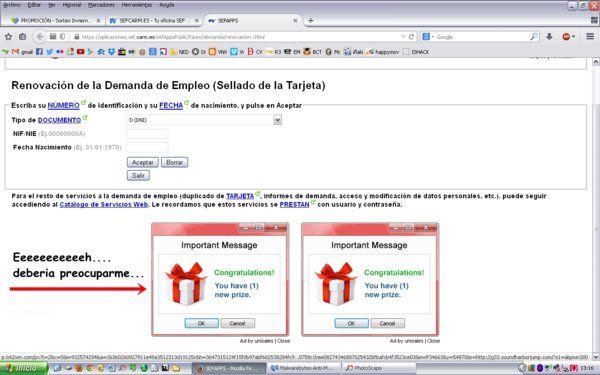Click the Aceptar button

point(143,162)
